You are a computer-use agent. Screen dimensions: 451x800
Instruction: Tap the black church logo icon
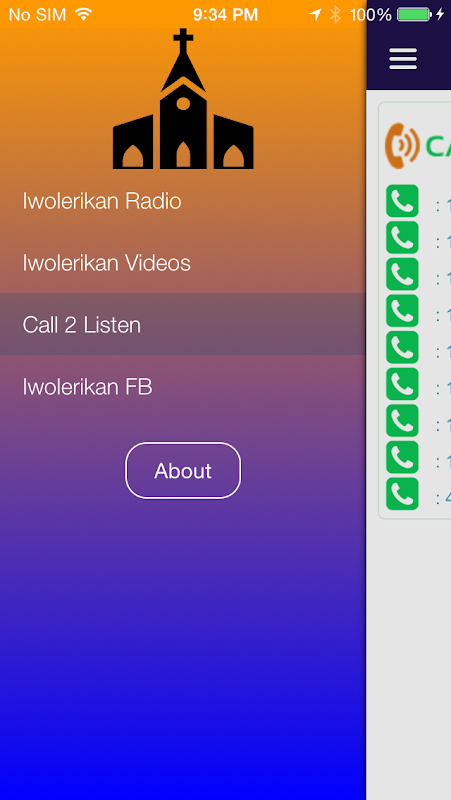(x=183, y=98)
